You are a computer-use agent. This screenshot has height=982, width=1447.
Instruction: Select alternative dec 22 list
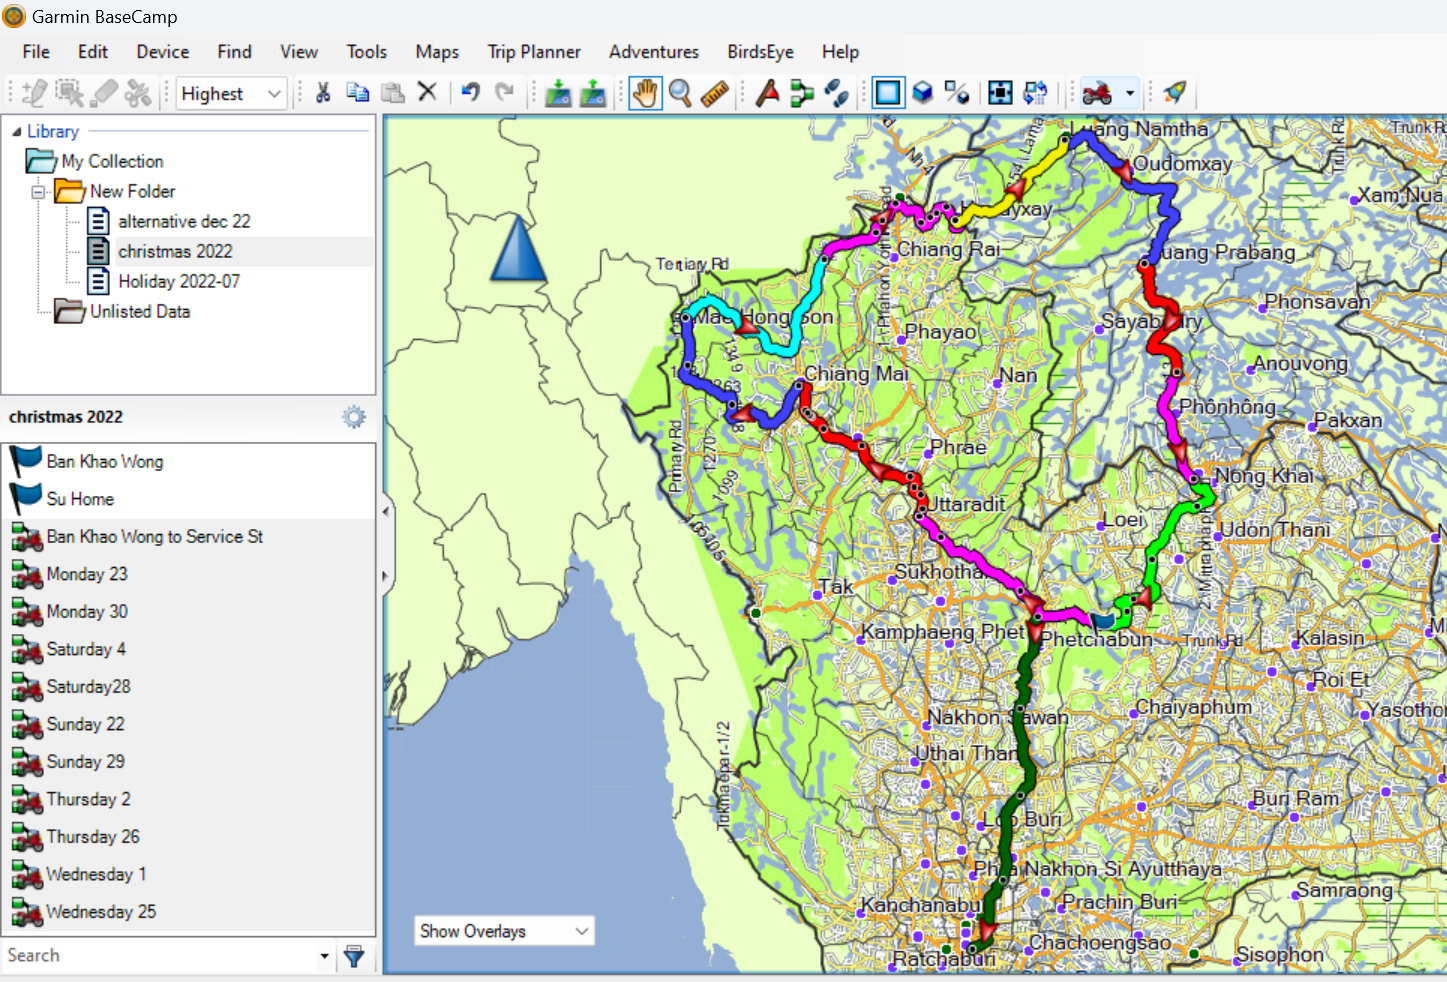point(184,221)
